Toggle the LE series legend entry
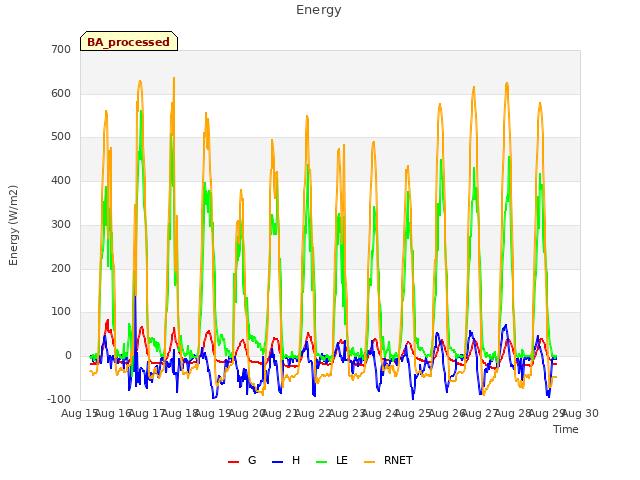This screenshot has height=480, width=640. 332,460
